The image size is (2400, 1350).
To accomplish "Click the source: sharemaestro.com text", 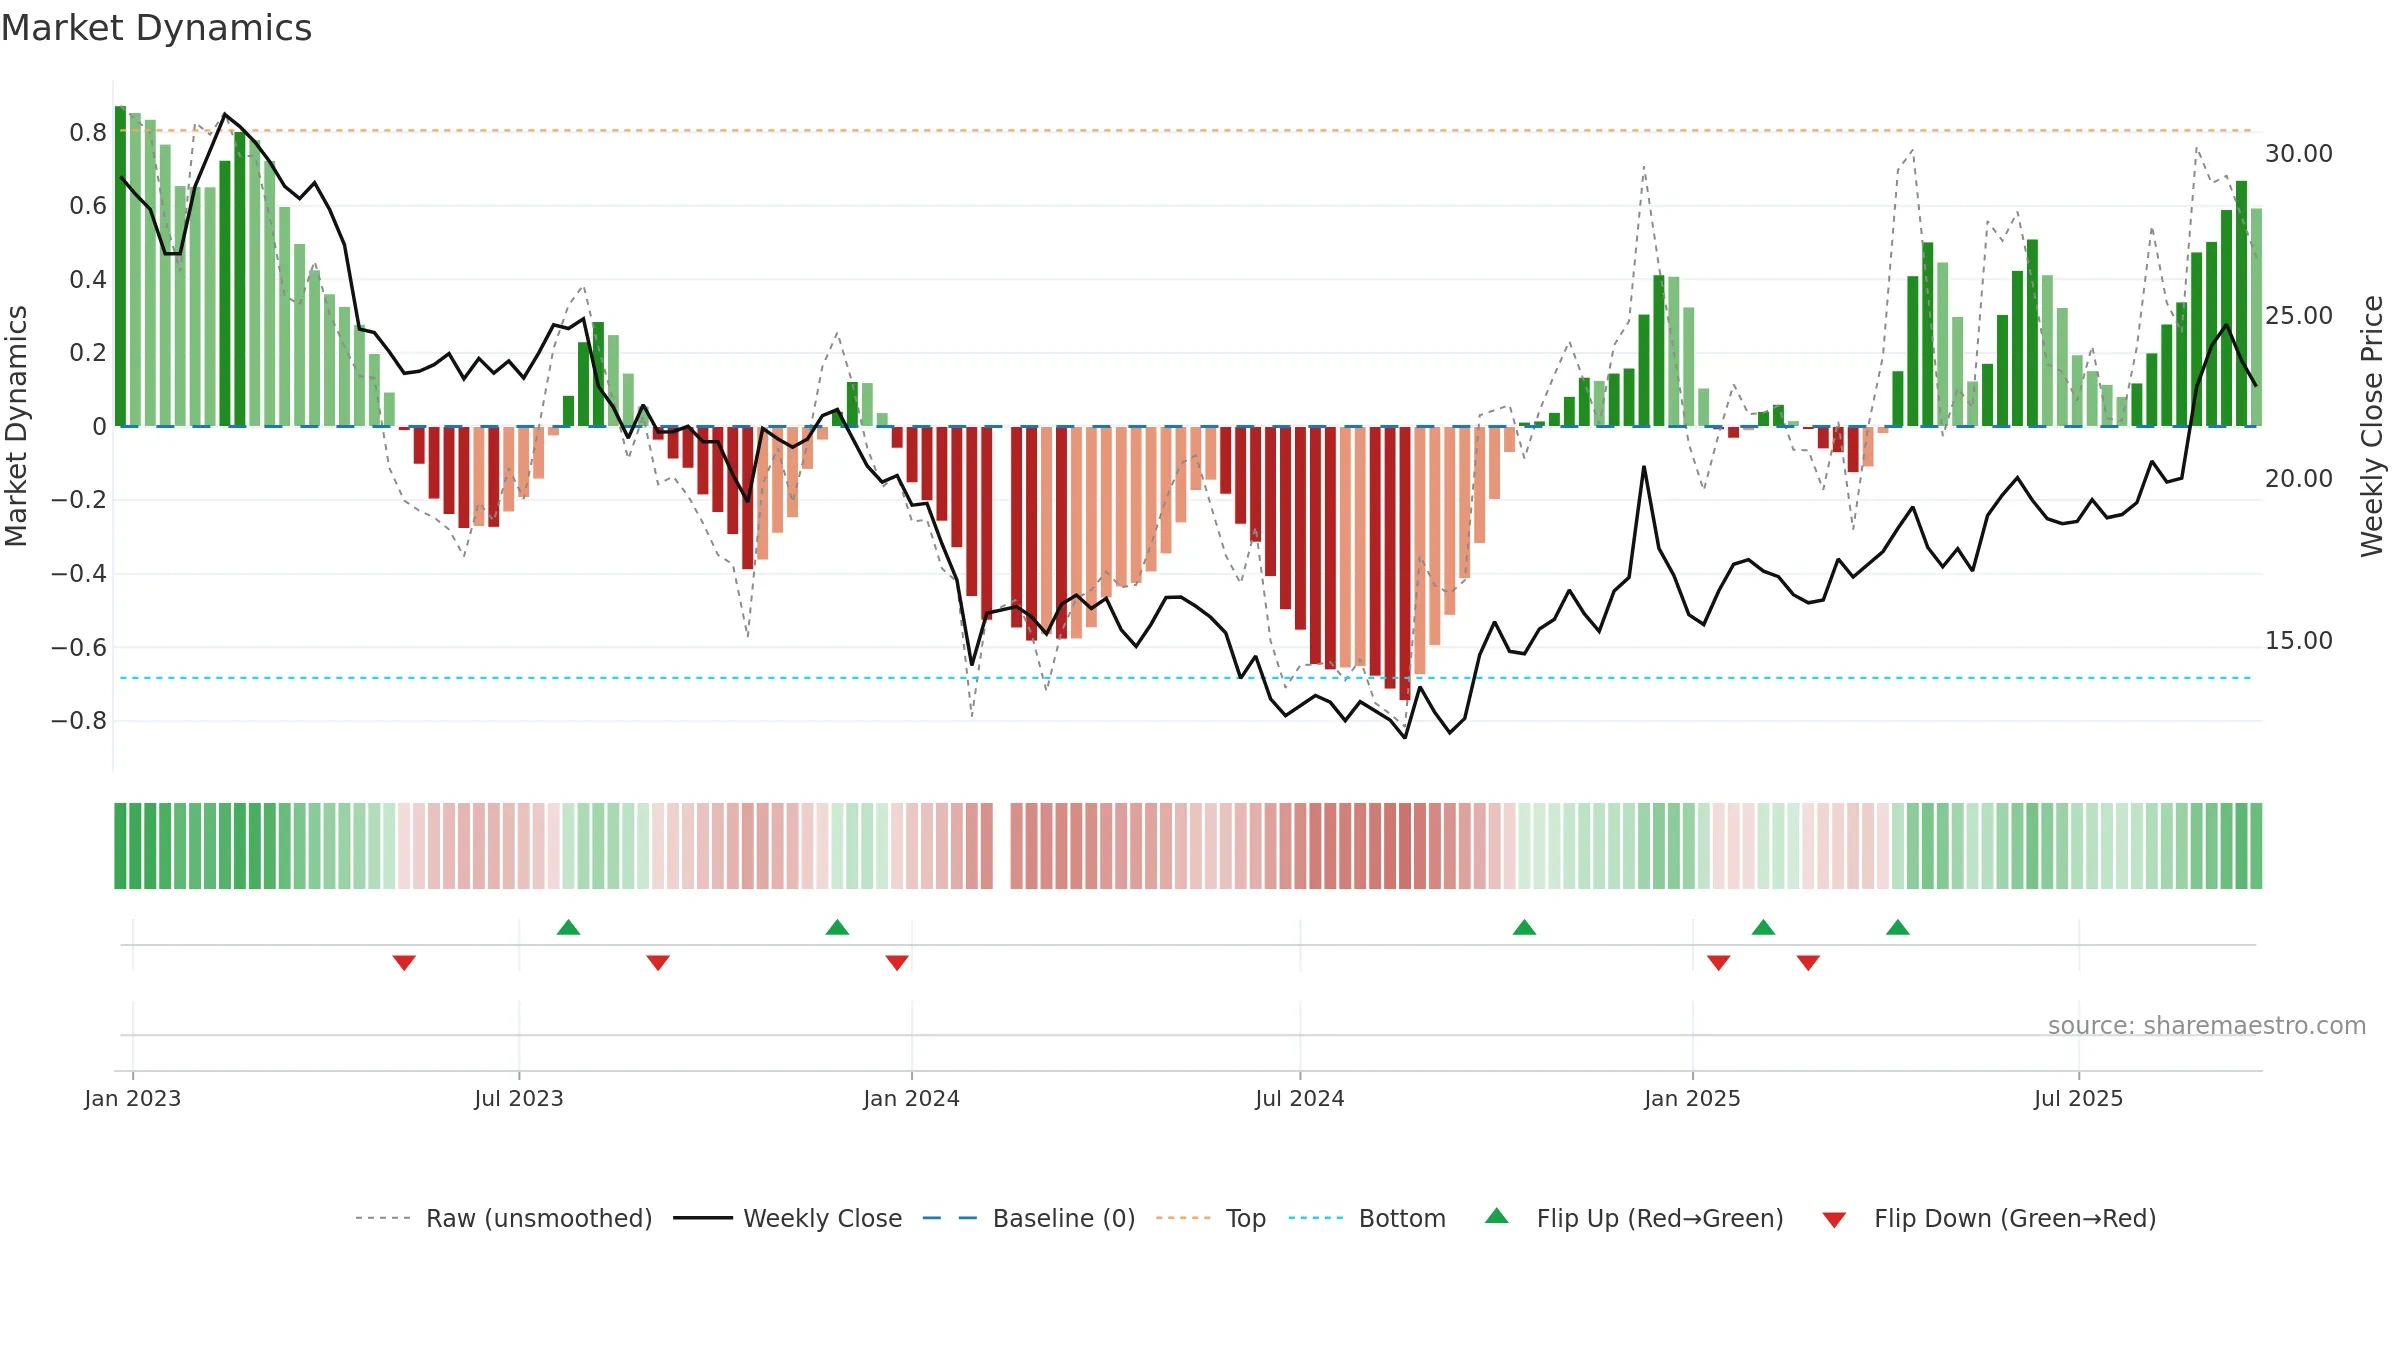I will (2207, 1025).
